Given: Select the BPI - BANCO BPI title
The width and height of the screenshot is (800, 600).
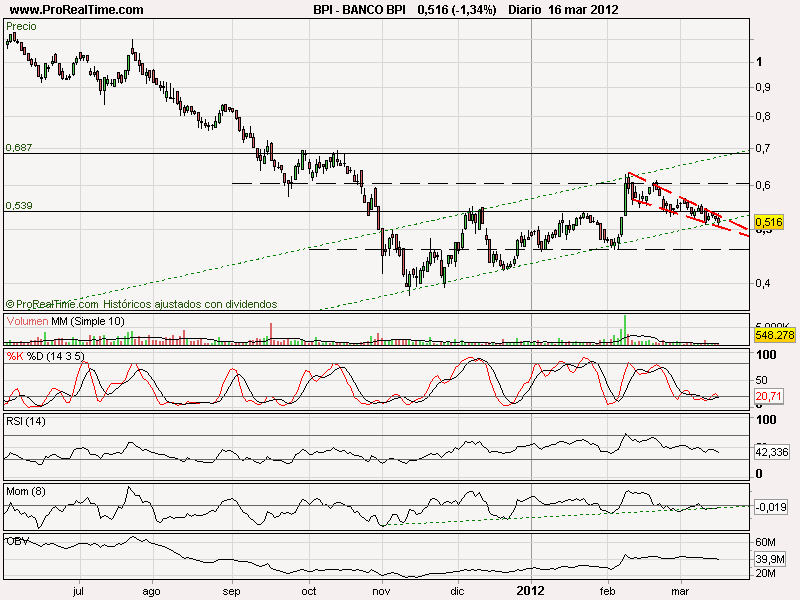Looking at the screenshot, I should click(359, 10).
